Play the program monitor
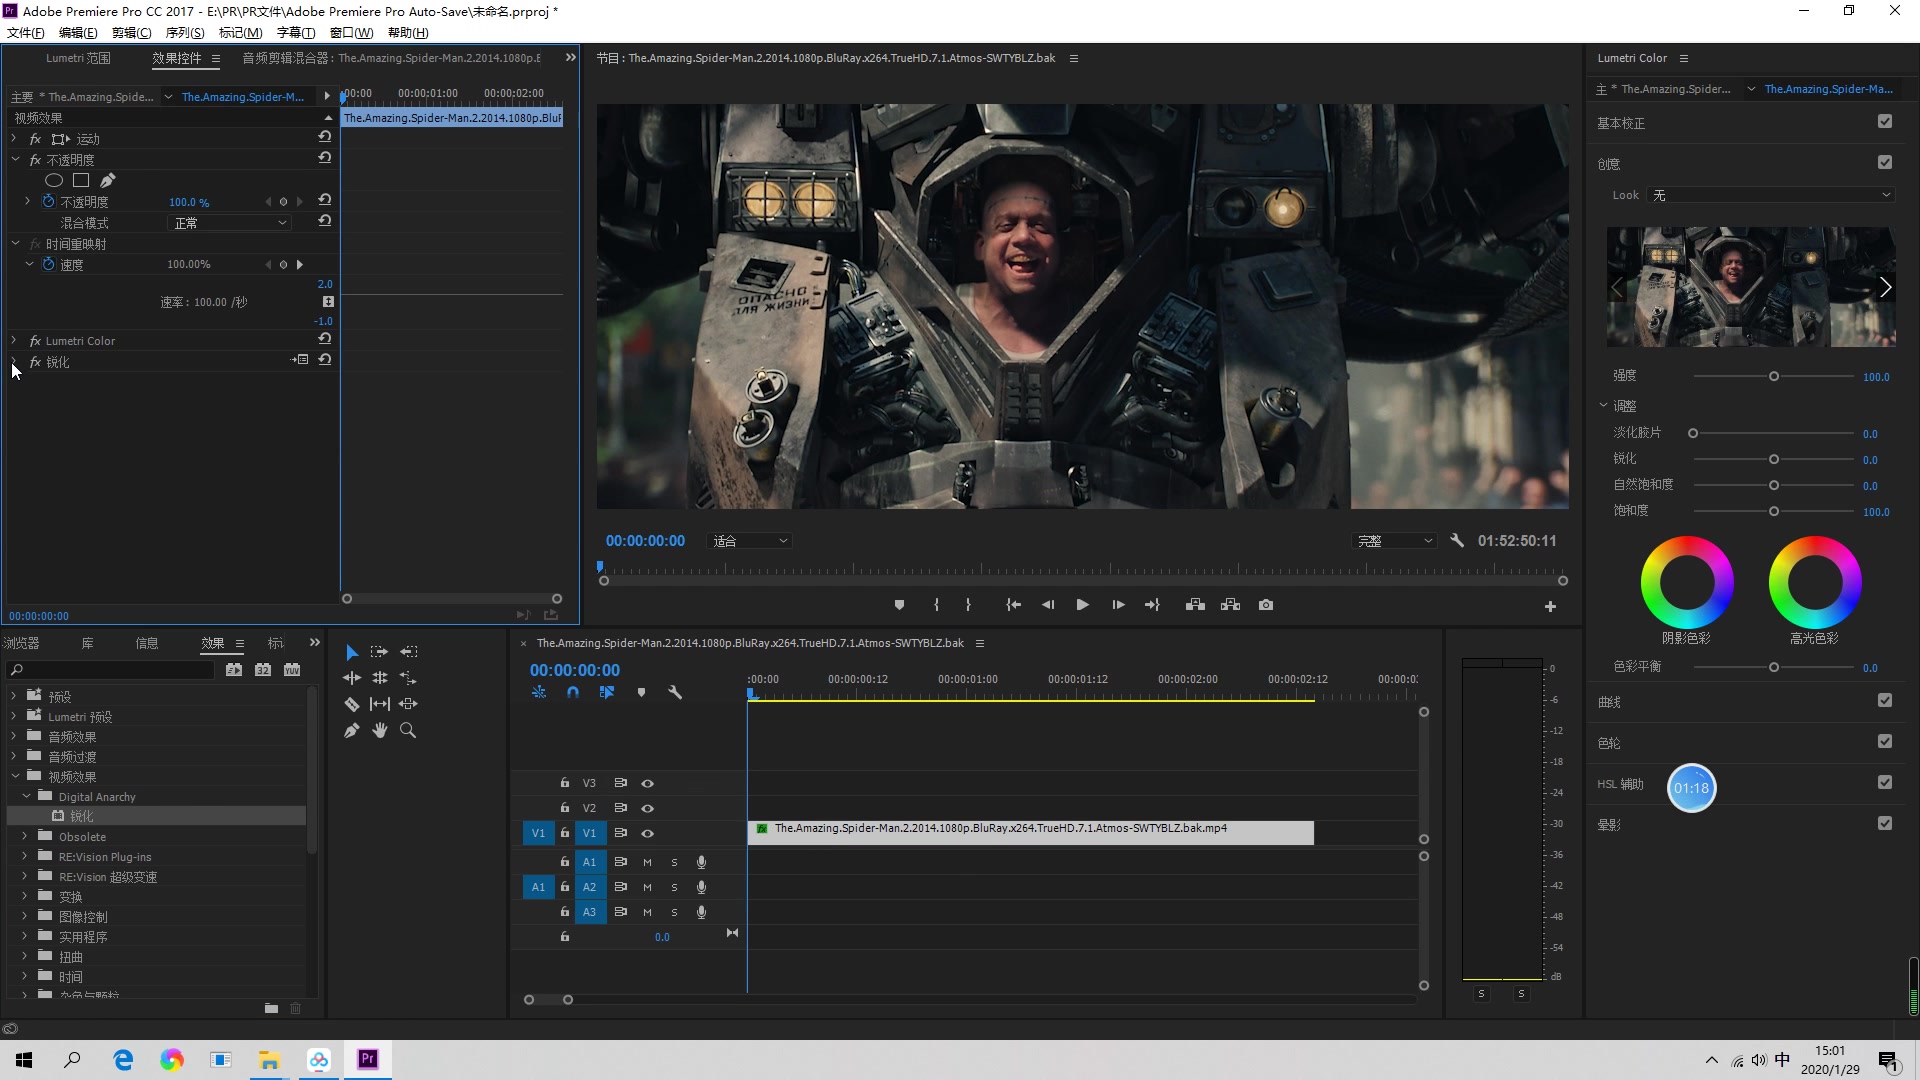The height and width of the screenshot is (1080, 1920). pos(1082,605)
